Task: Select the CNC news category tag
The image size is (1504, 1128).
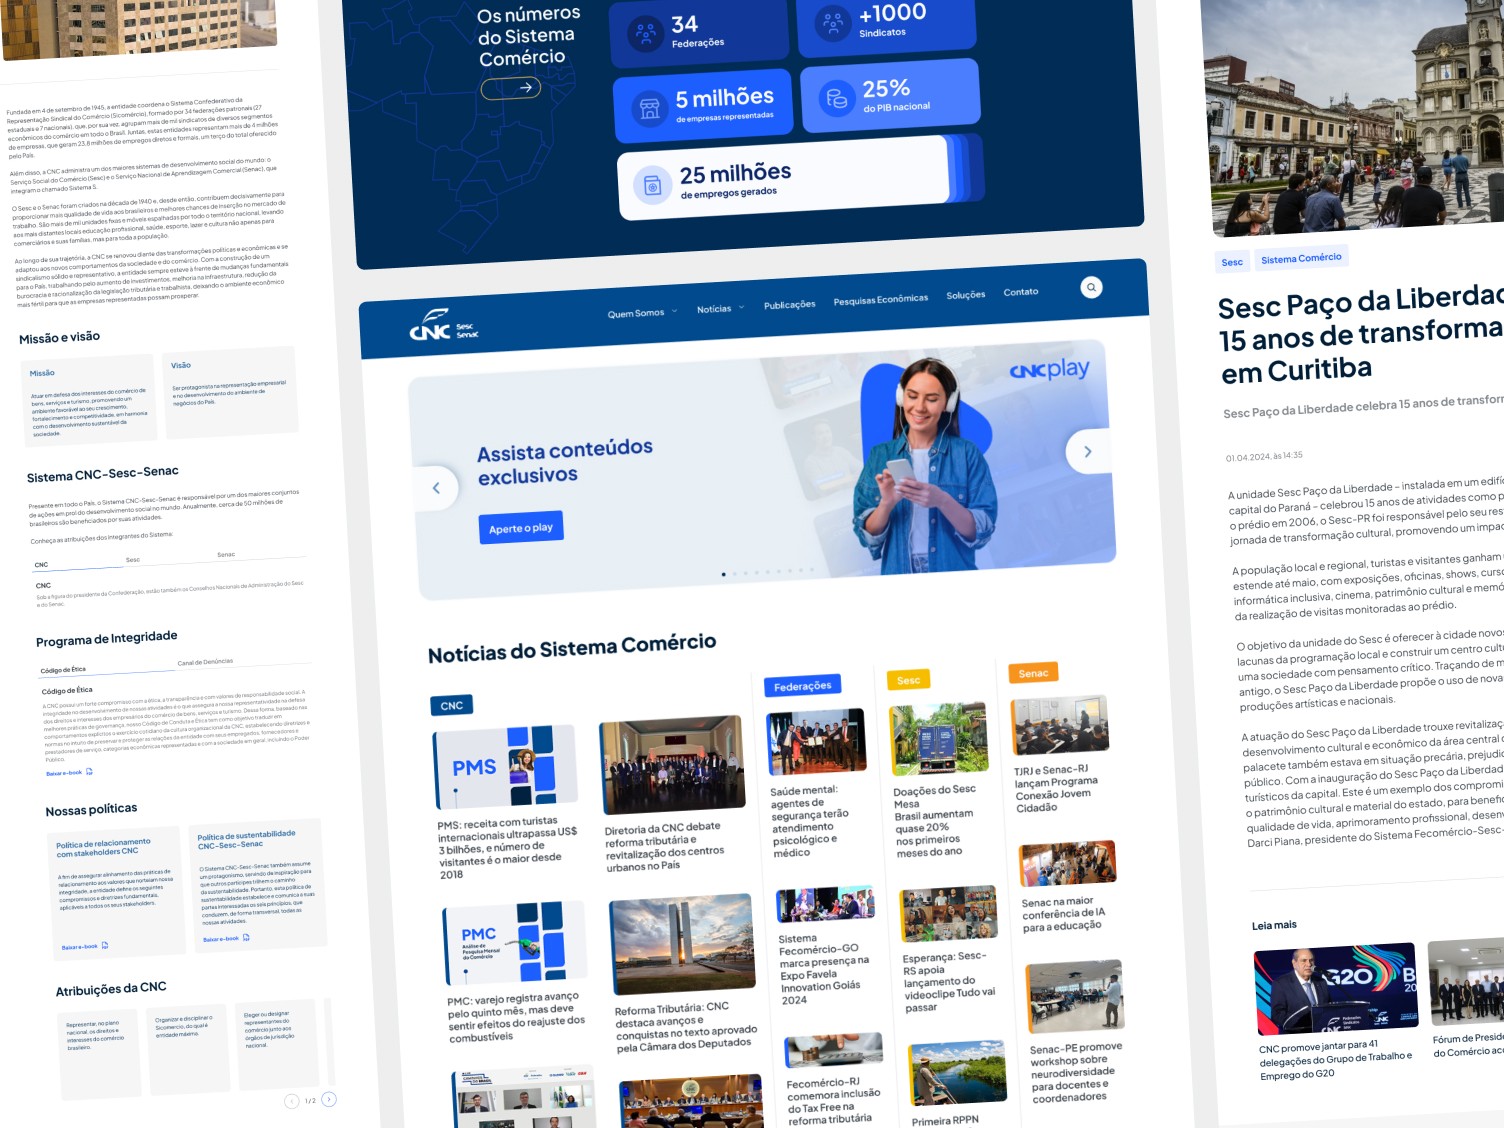Action: pos(452,705)
